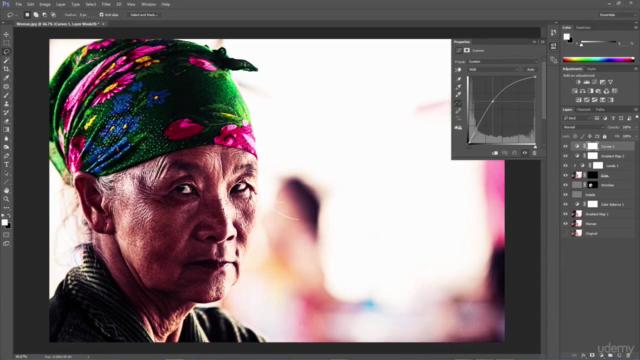Click the black point eyedropper in Curves

(x=458, y=80)
